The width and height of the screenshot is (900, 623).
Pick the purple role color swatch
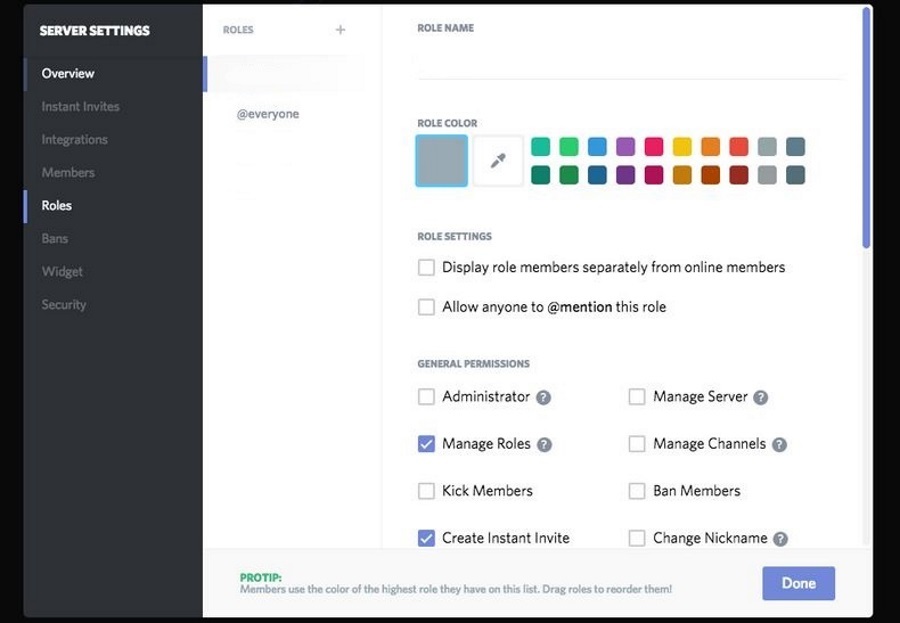(x=625, y=146)
